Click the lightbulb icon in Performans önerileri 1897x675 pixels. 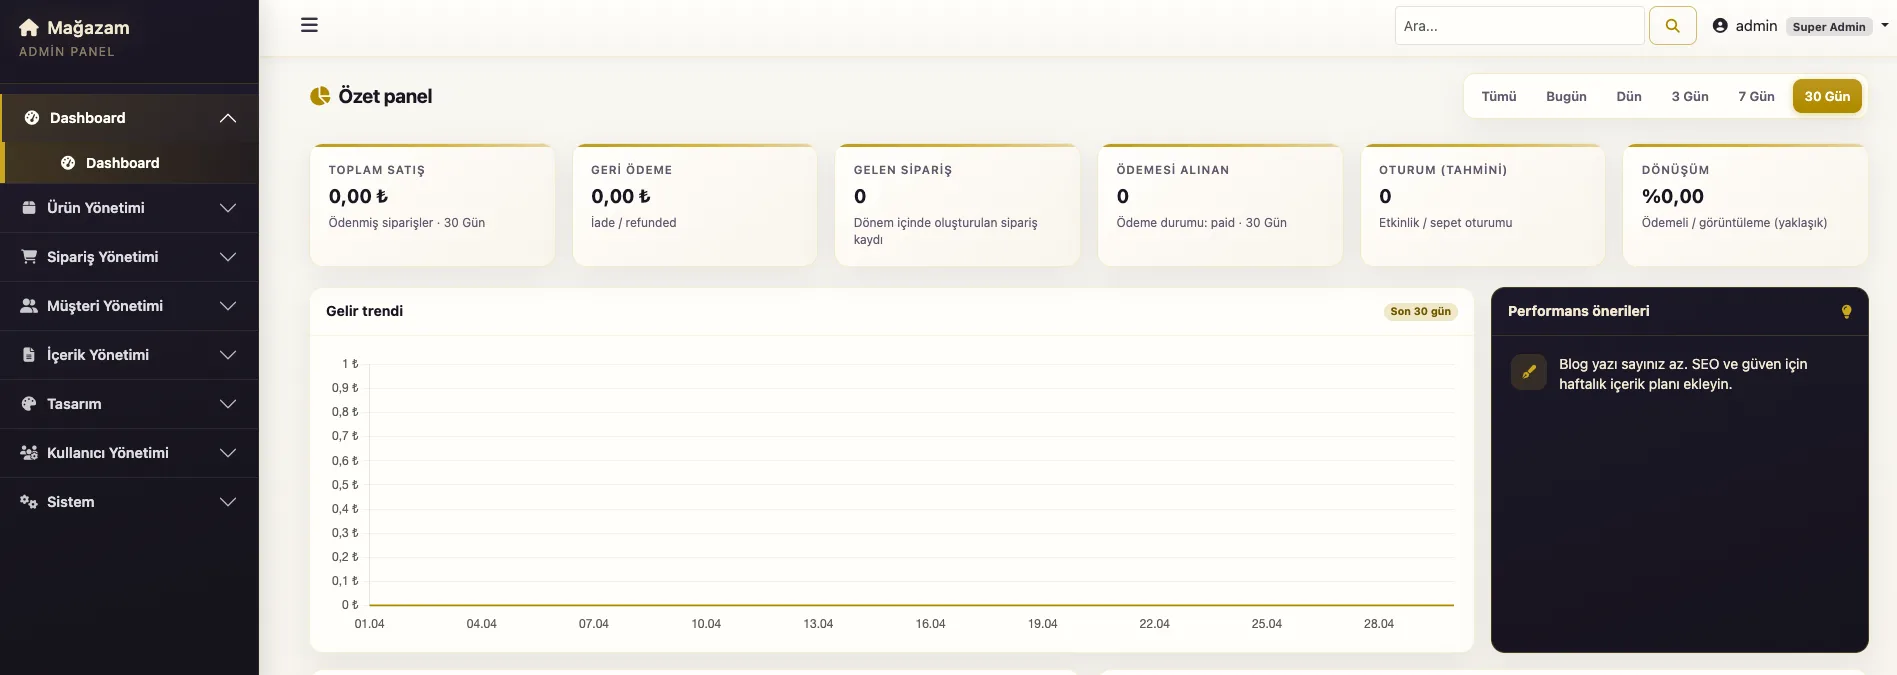point(1847,312)
